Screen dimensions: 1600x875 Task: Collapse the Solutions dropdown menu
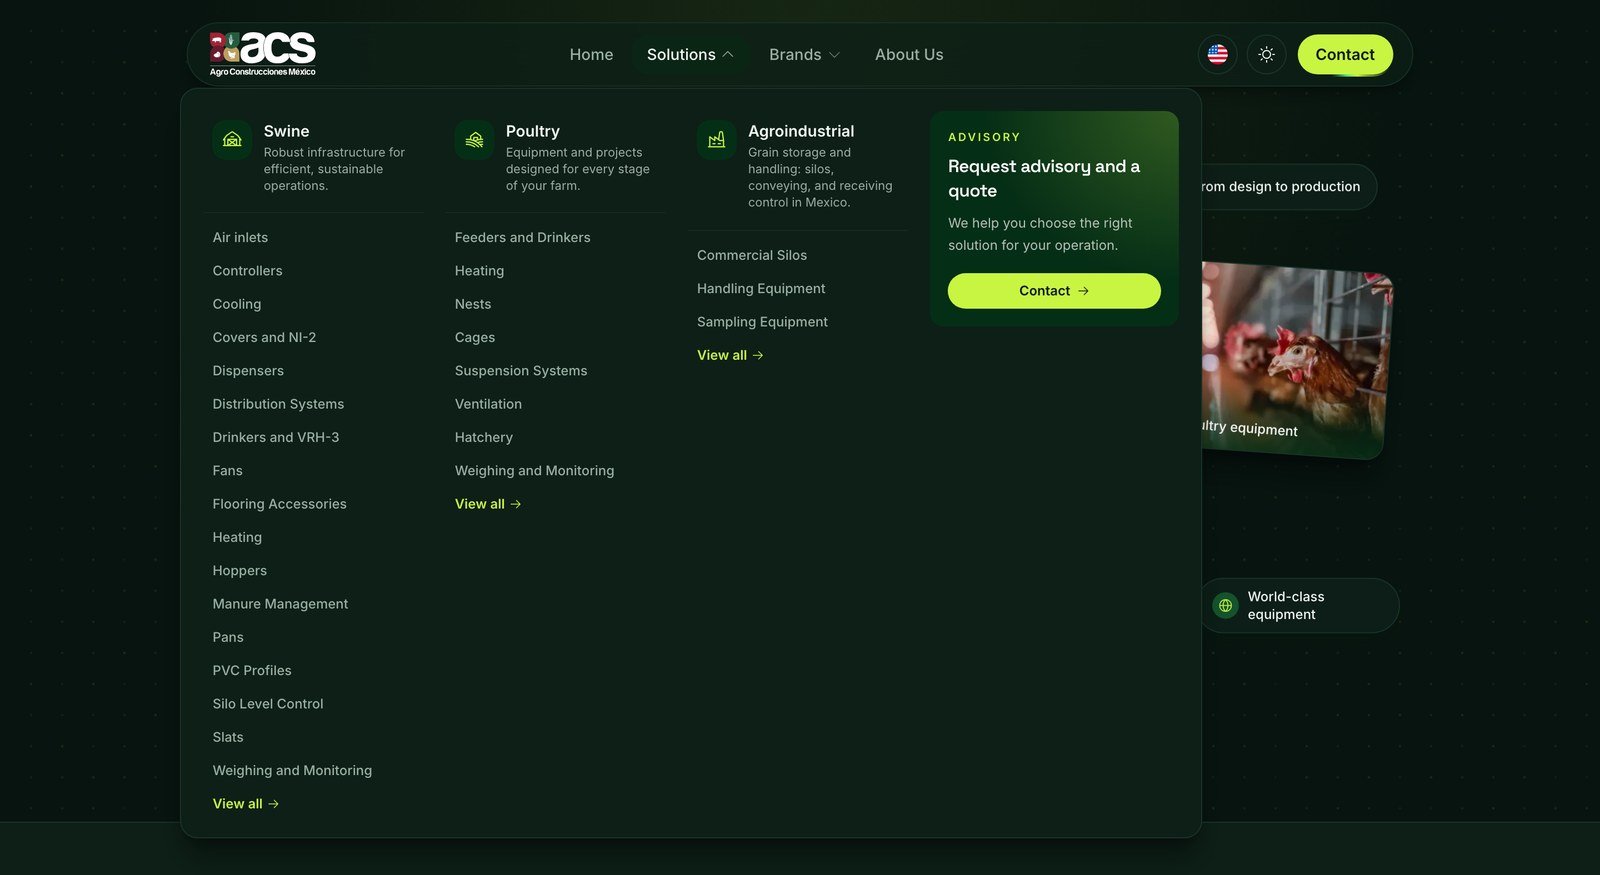click(x=690, y=55)
